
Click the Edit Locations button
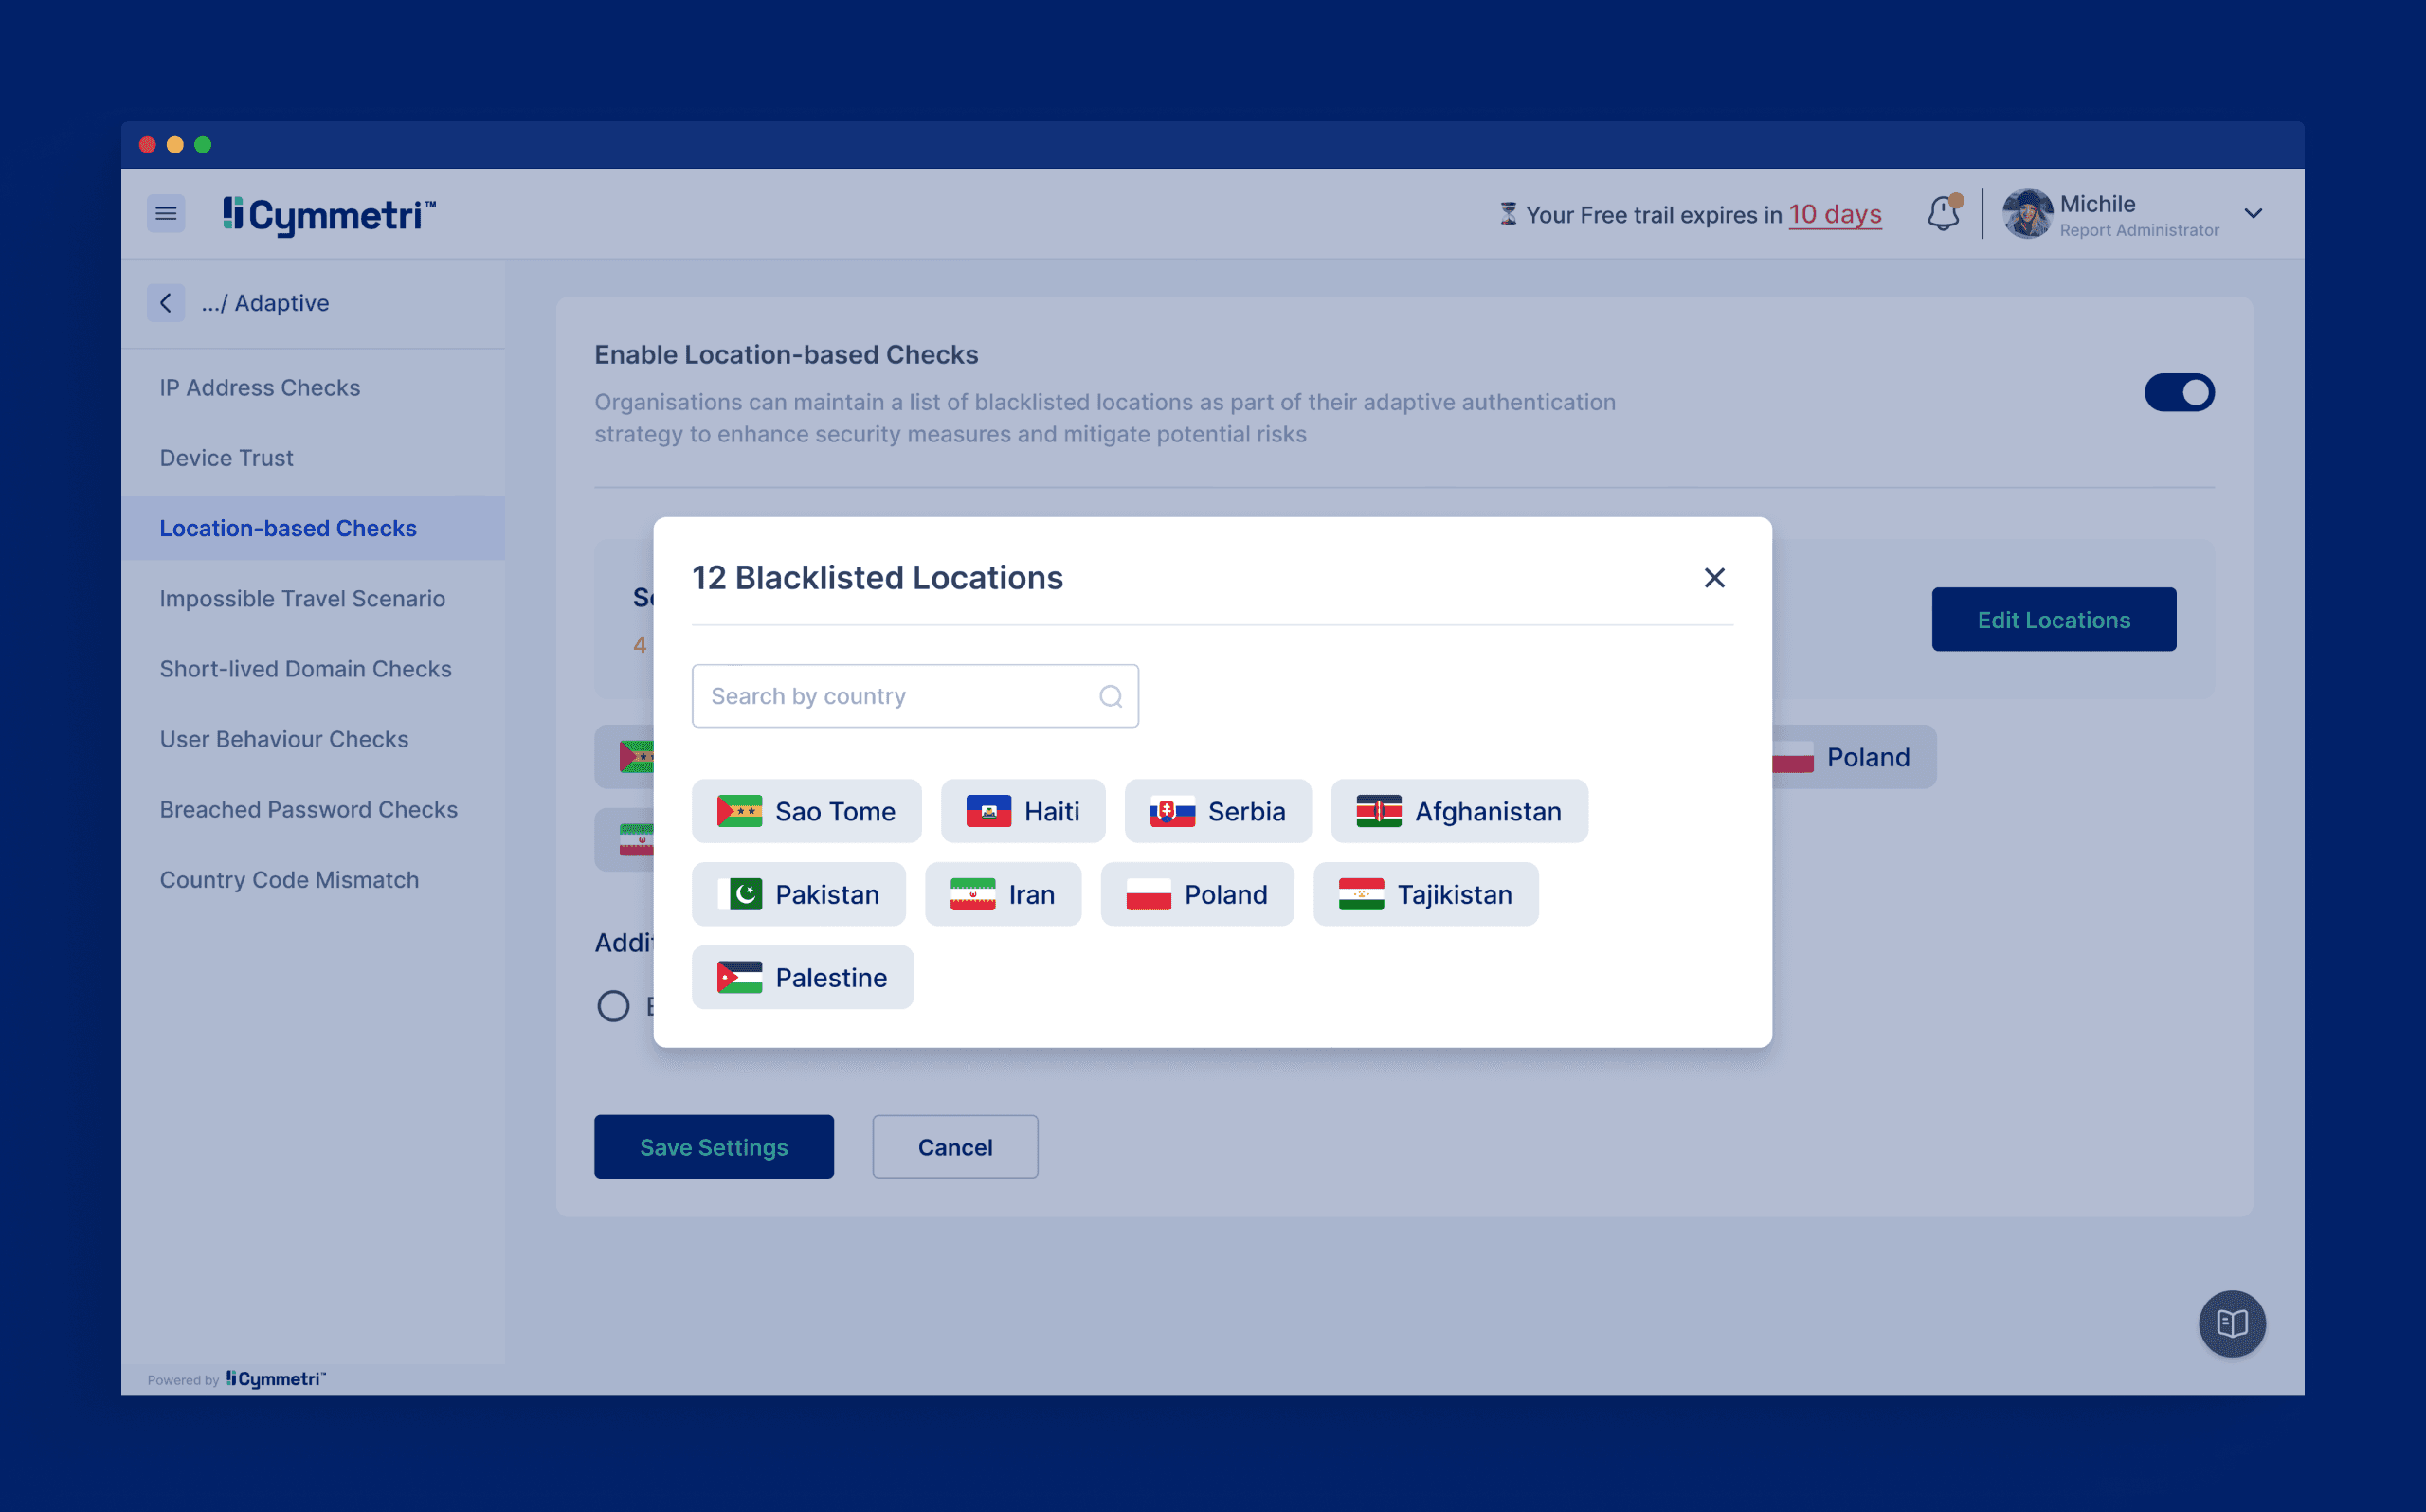tap(2053, 620)
